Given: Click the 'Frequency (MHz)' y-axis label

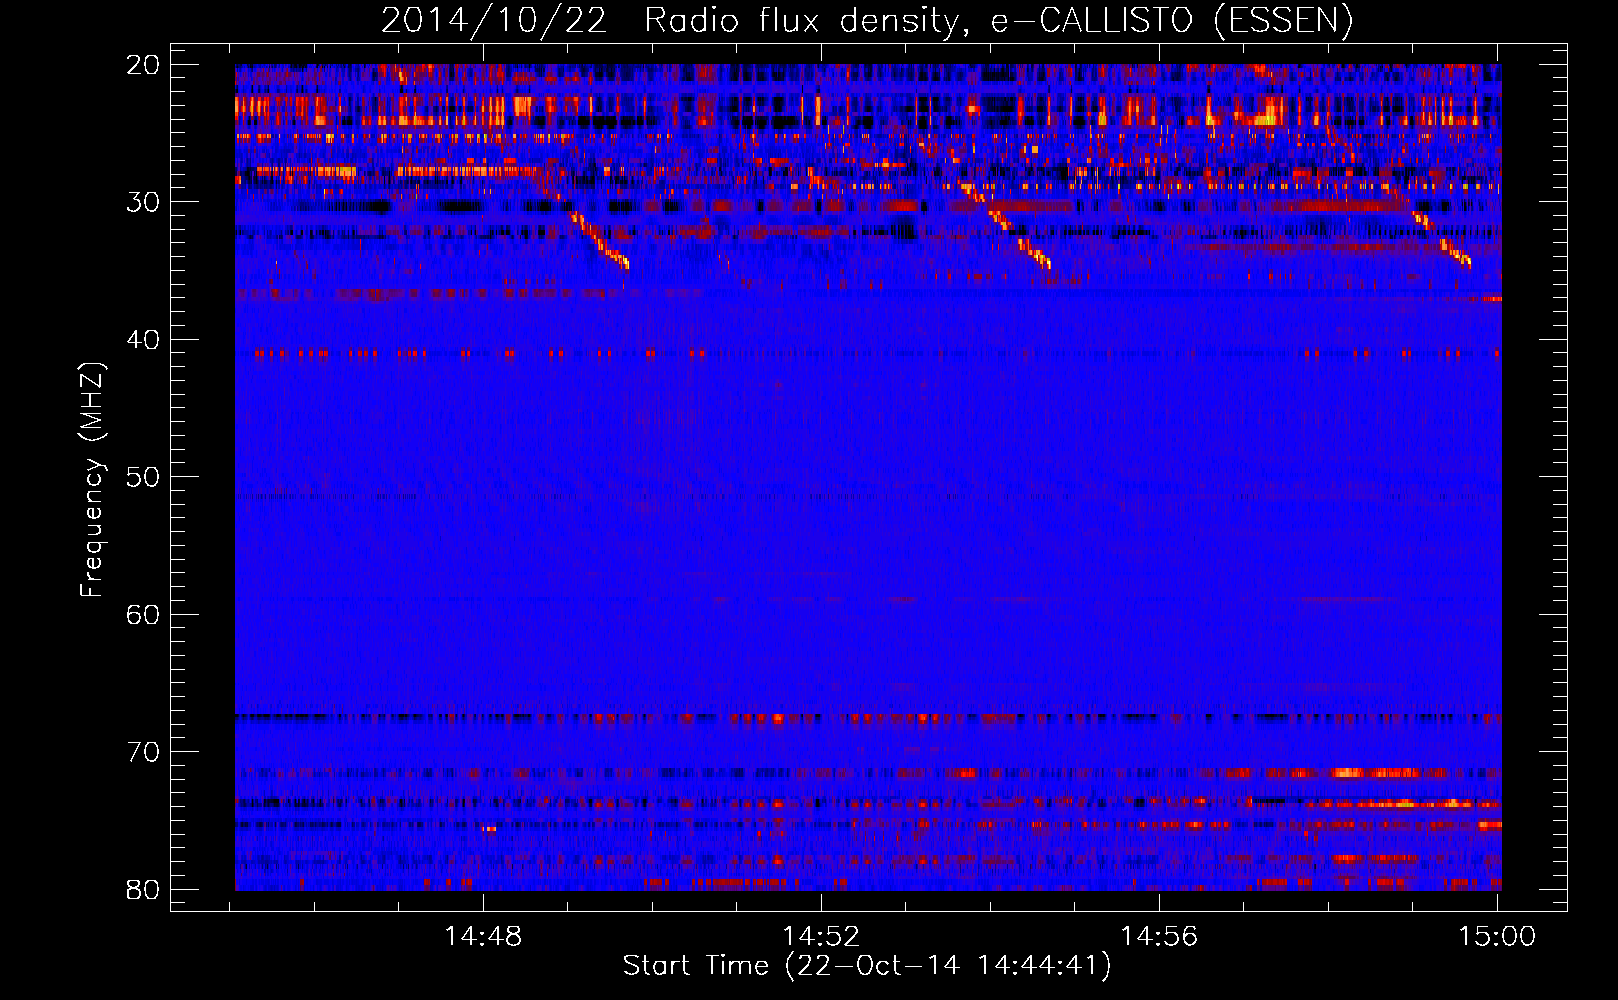Looking at the screenshot, I should 92,479.
